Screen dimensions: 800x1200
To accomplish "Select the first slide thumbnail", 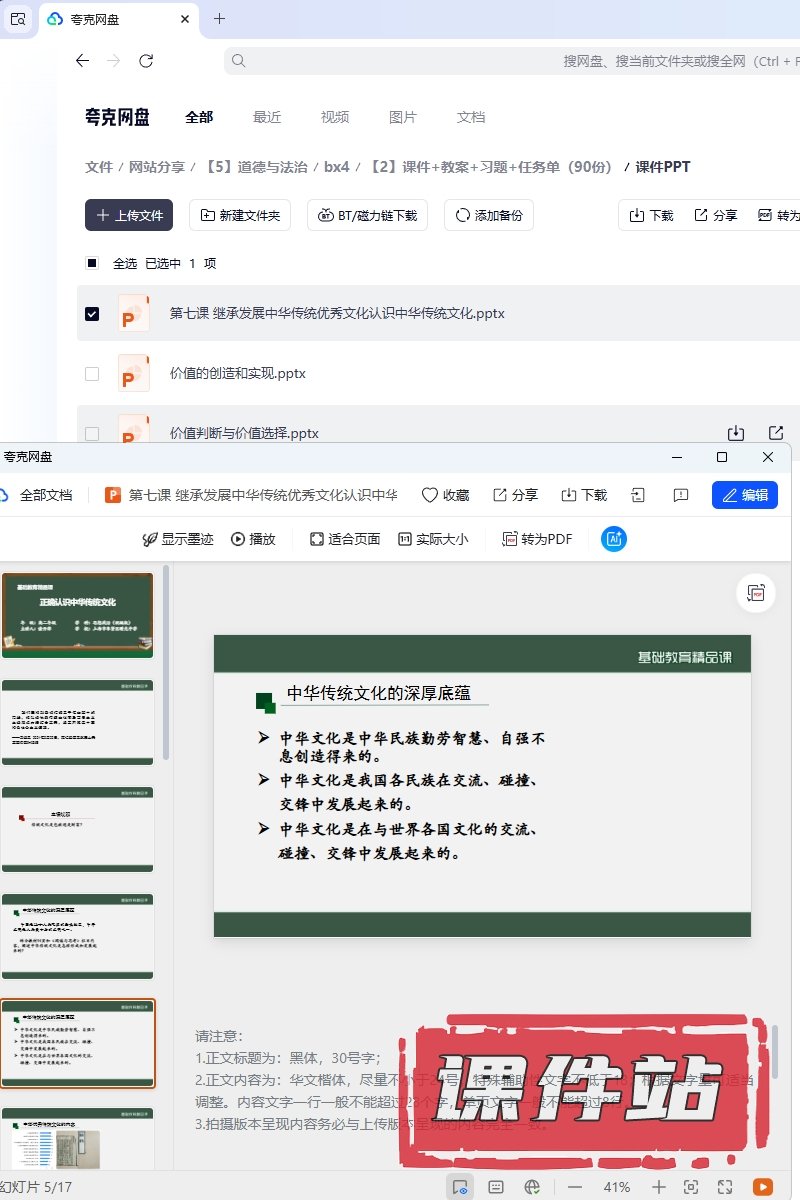I will click(x=78, y=615).
